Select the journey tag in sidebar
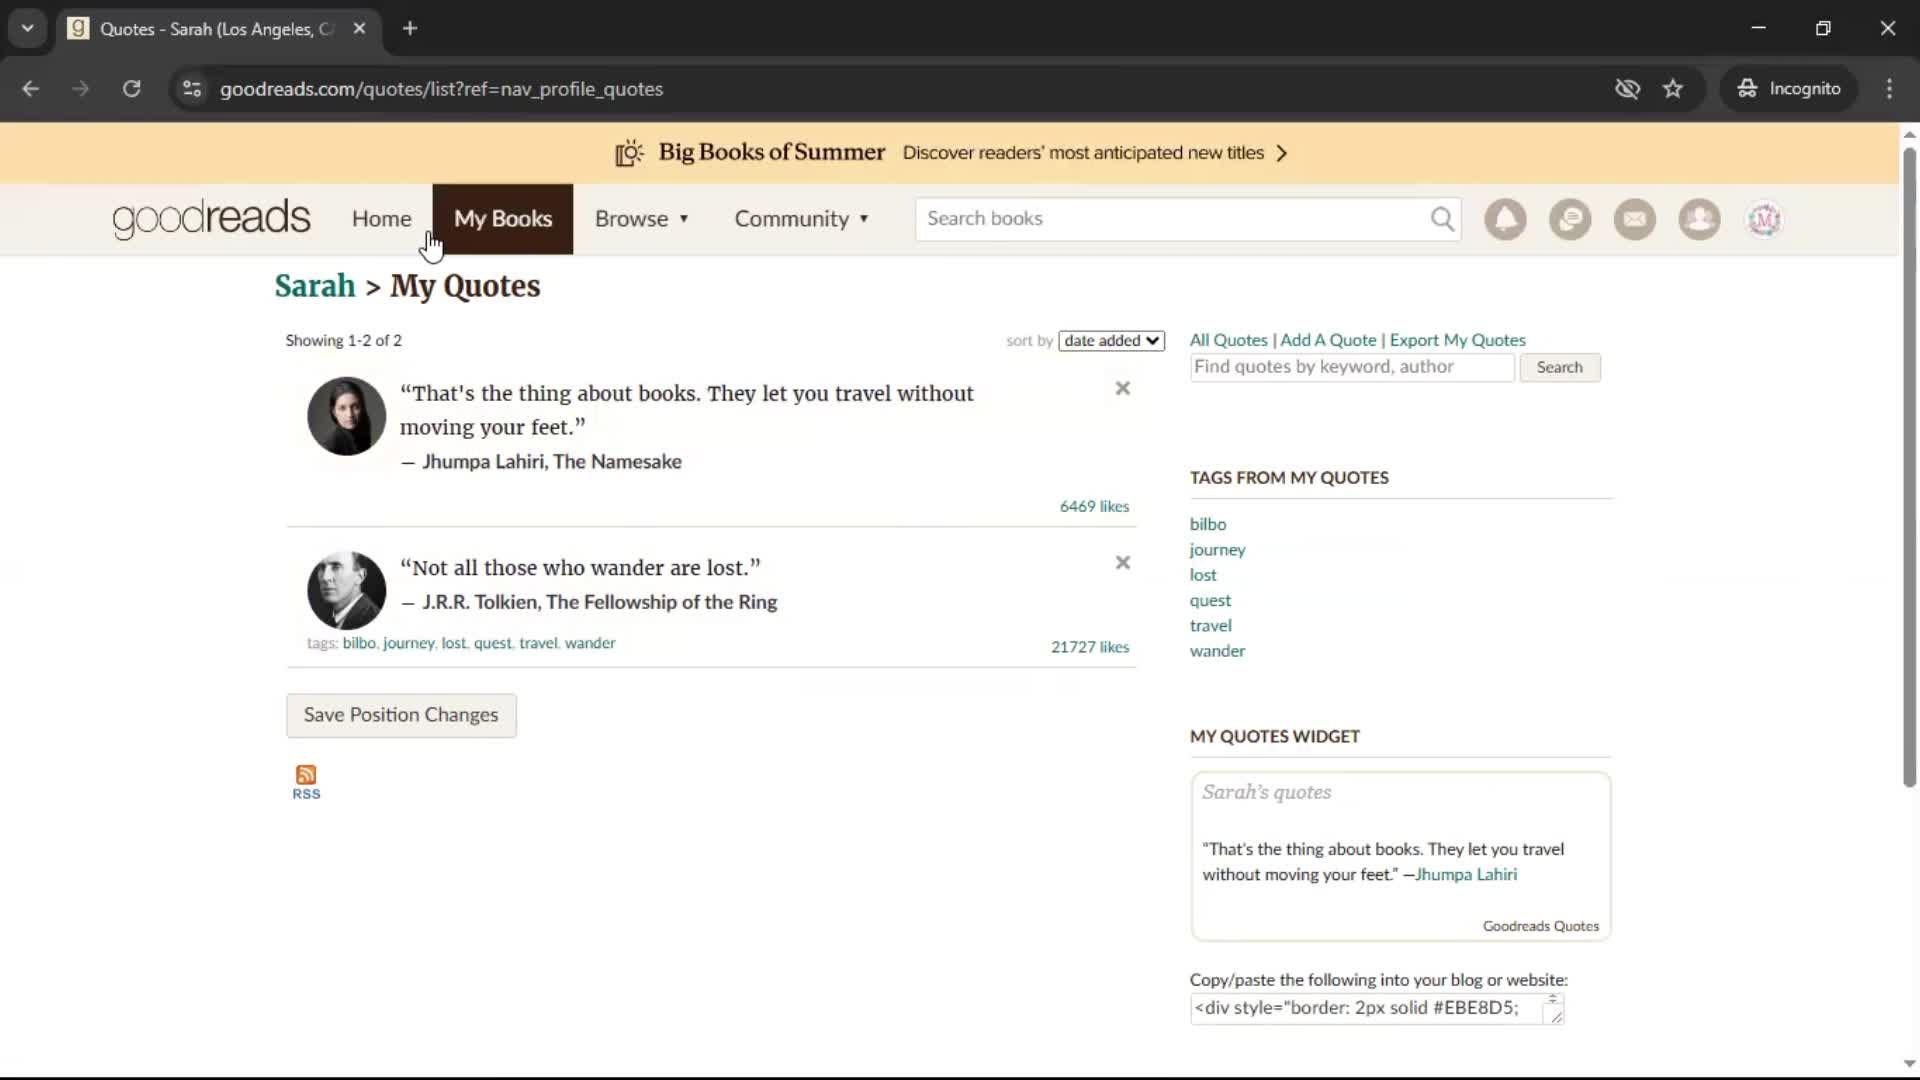 point(1217,550)
